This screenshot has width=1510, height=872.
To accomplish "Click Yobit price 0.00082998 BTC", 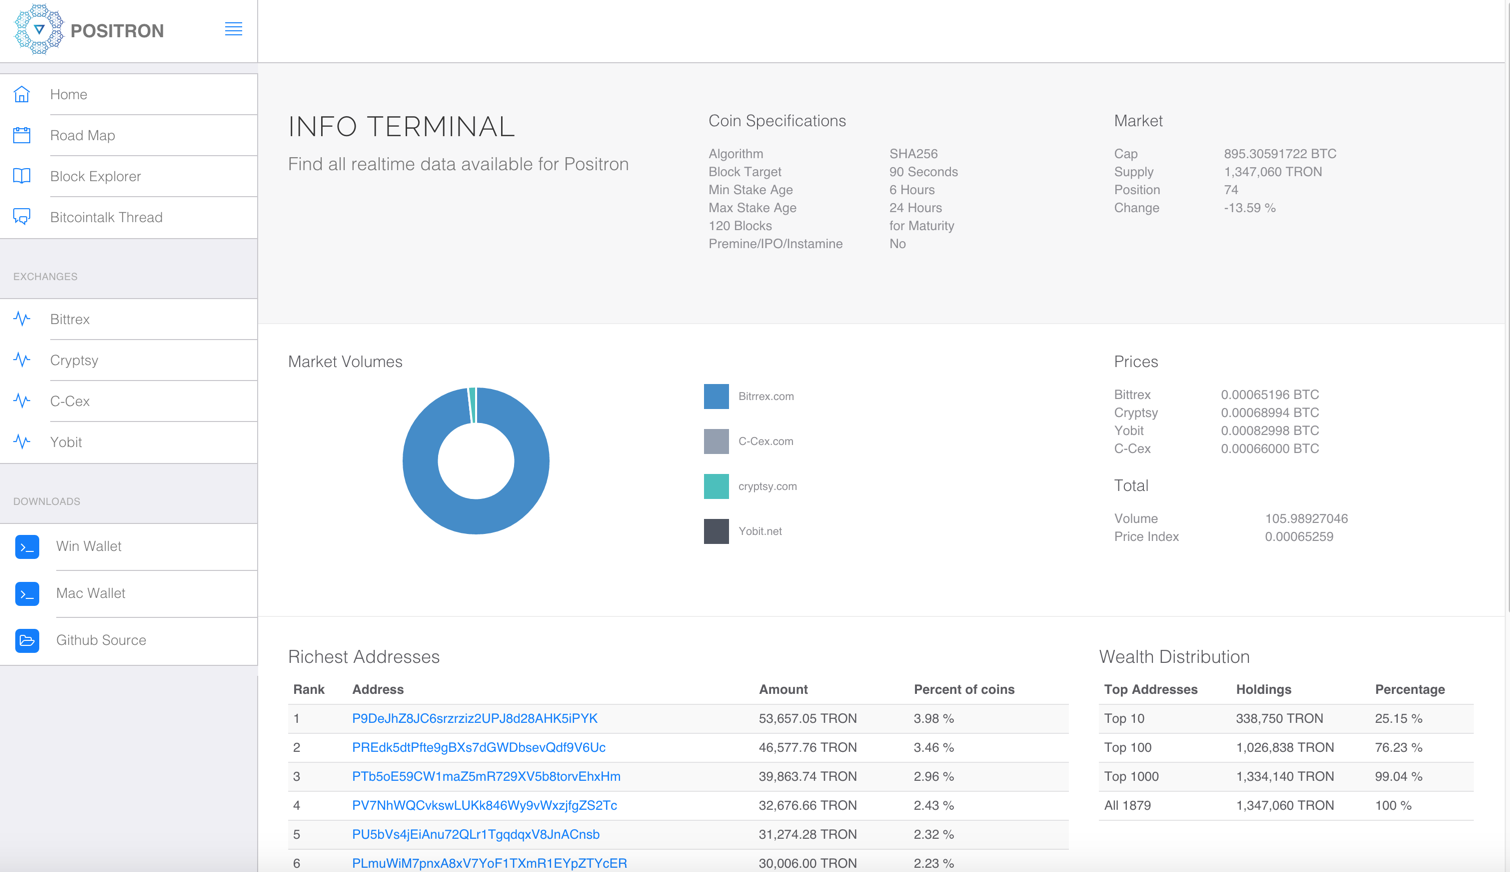I will click(1270, 431).
